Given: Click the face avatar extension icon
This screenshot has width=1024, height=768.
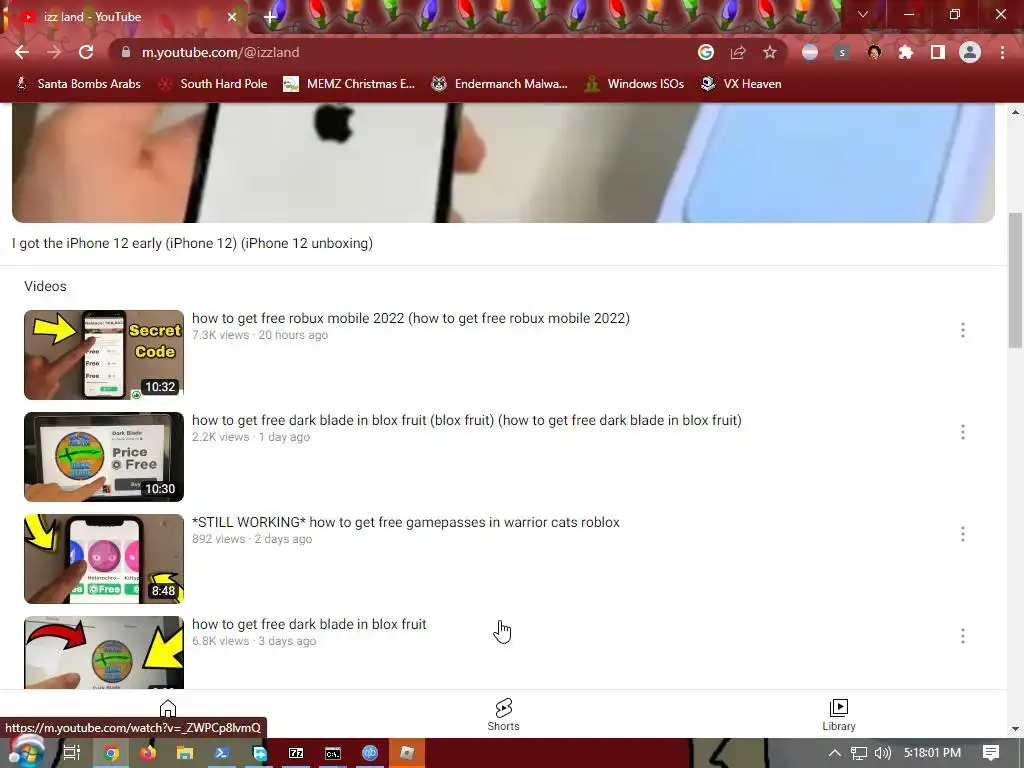Looking at the screenshot, I should pyautogui.click(x=874, y=52).
